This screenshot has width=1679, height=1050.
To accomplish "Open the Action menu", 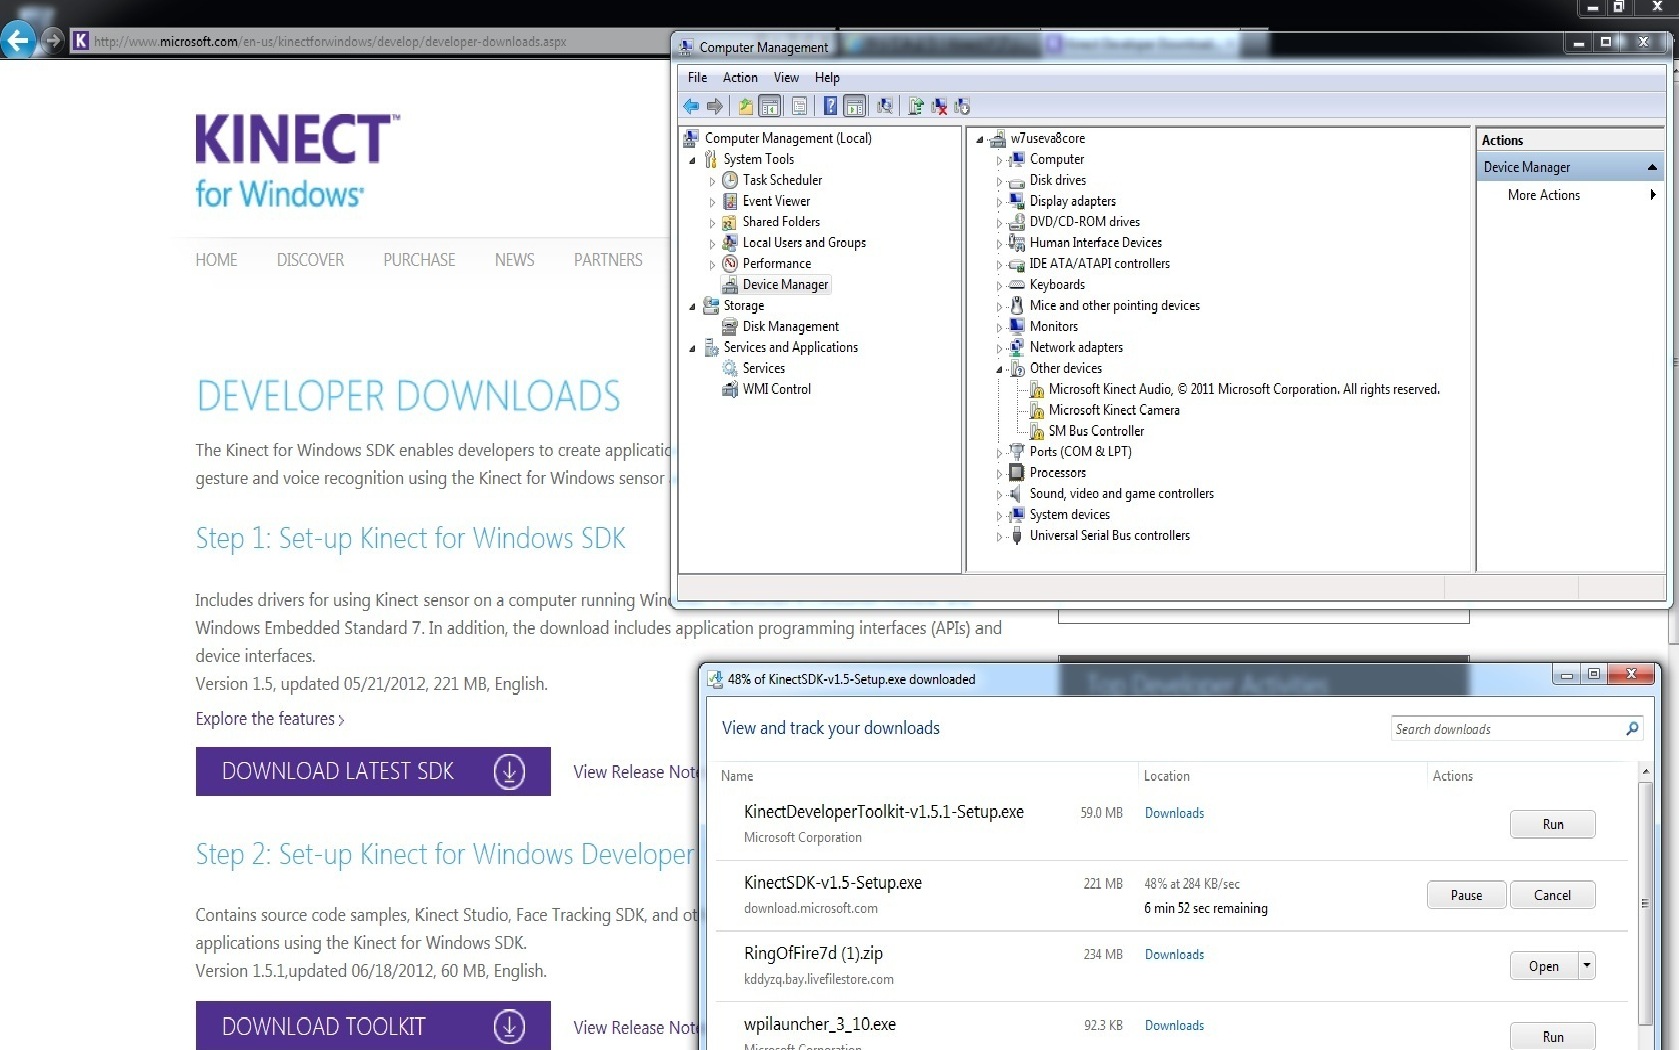I will [739, 77].
